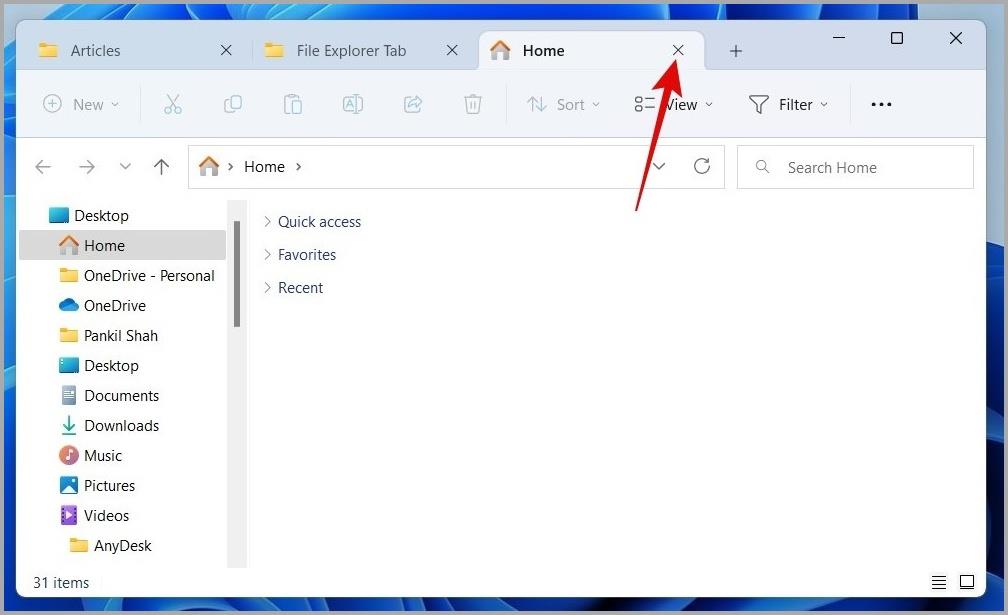1008x615 pixels.
Task: Open the Sort dropdown menu
Action: (x=563, y=104)
